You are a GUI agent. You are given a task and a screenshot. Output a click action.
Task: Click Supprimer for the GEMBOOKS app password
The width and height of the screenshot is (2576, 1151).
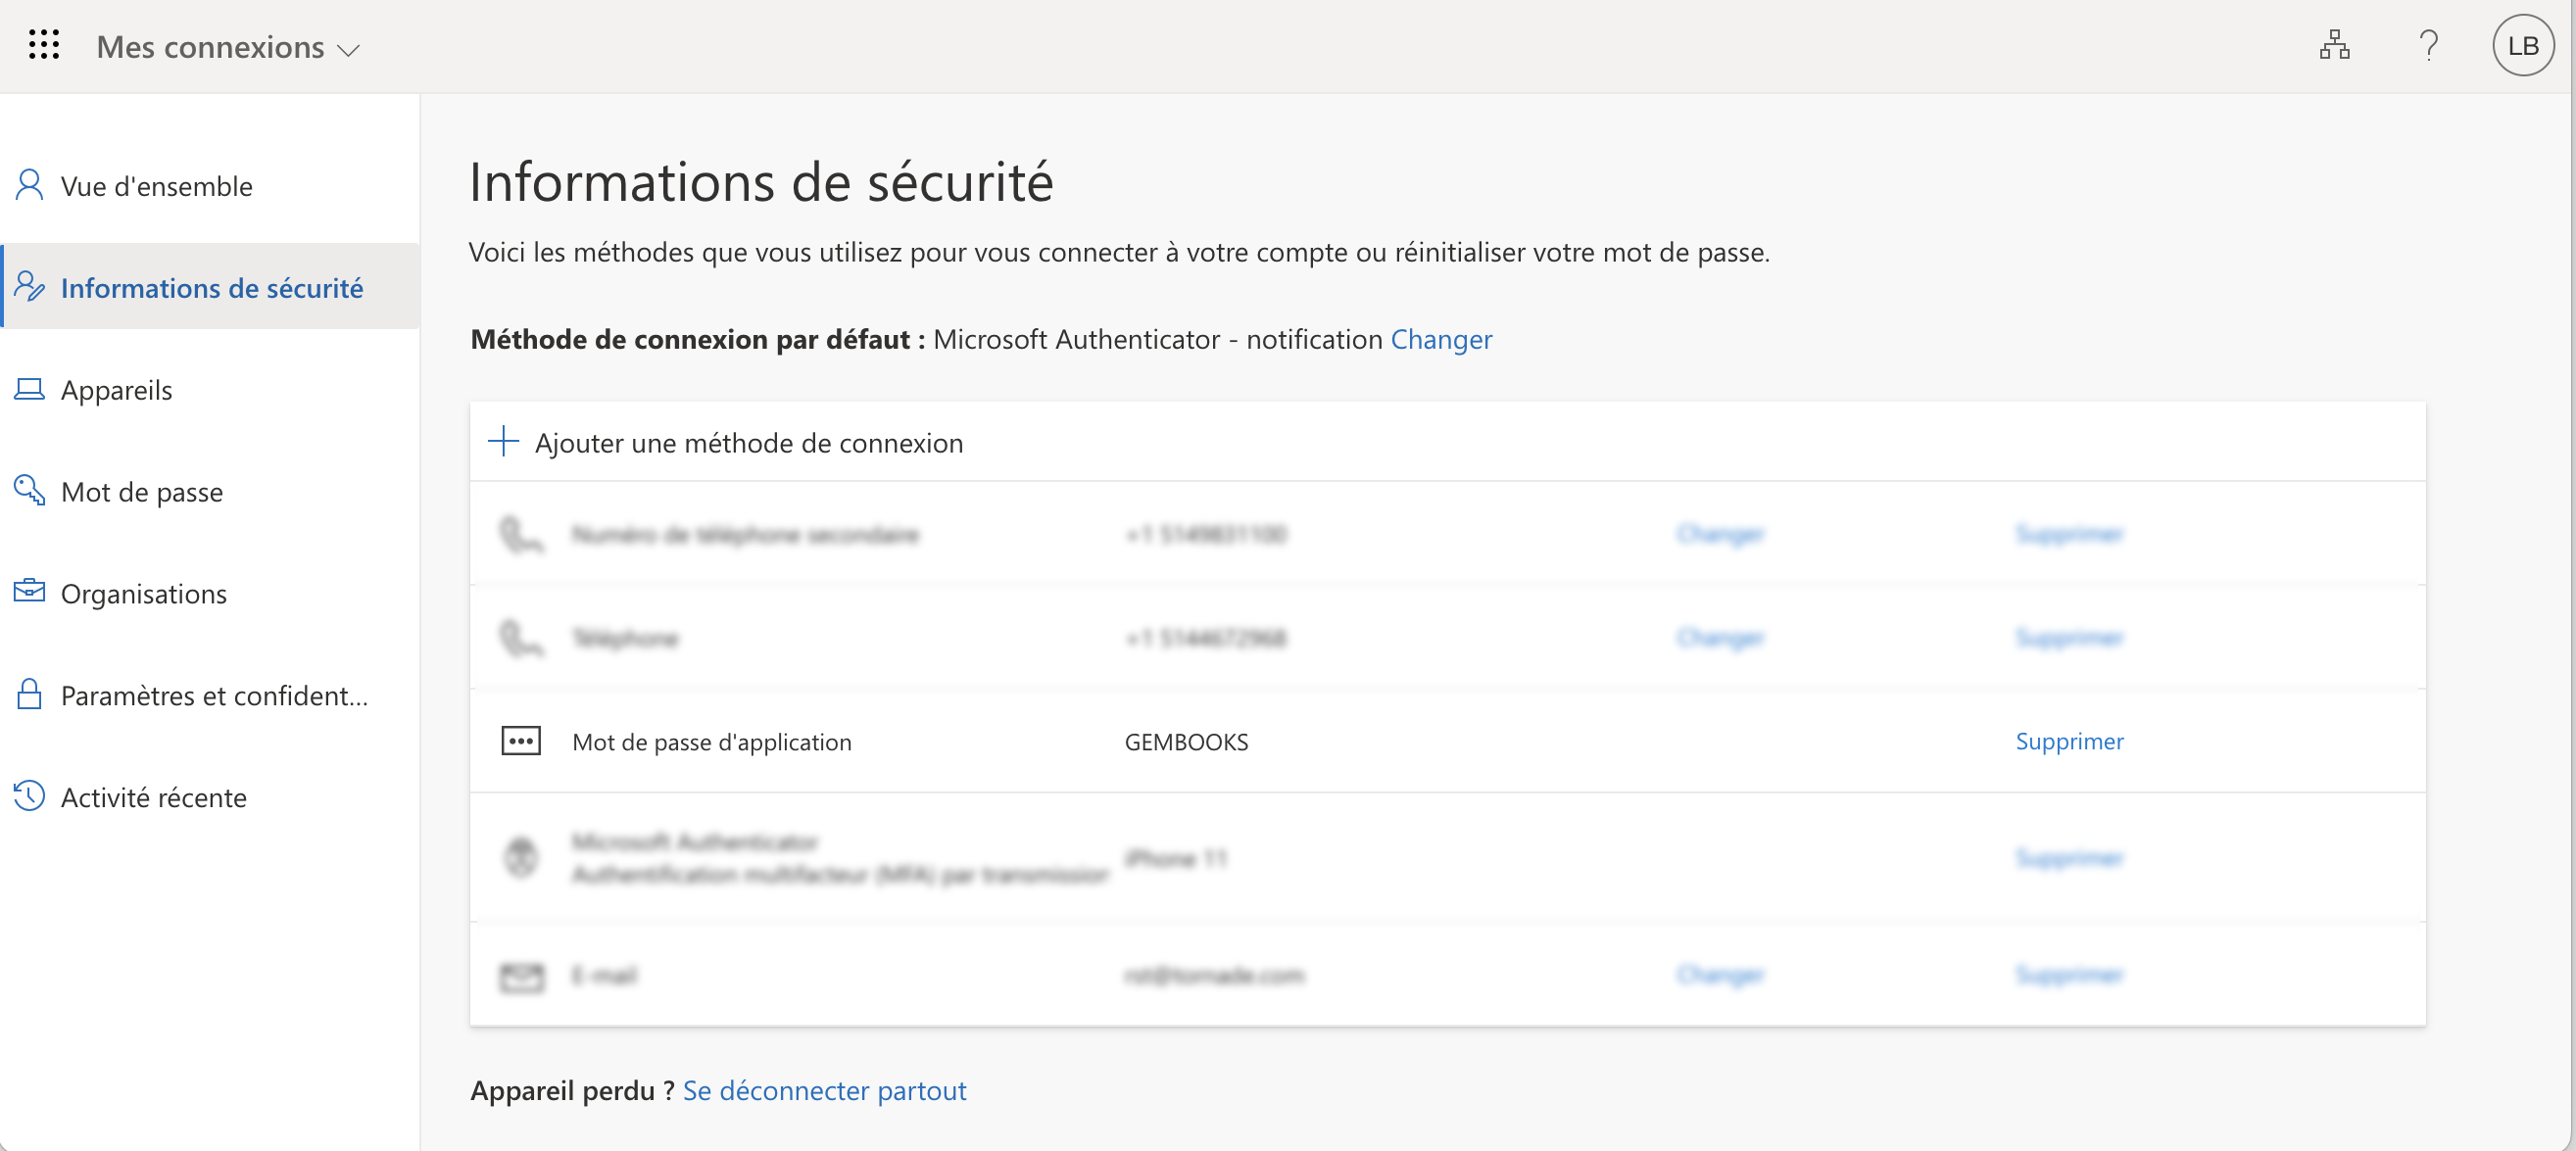click(2068, 741)
